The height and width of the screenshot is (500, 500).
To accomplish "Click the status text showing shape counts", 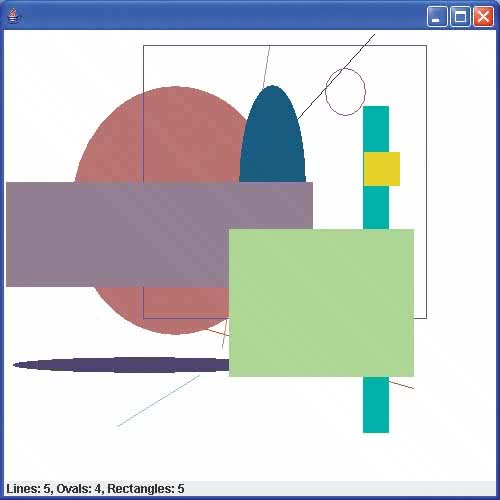I will [95, 489].
